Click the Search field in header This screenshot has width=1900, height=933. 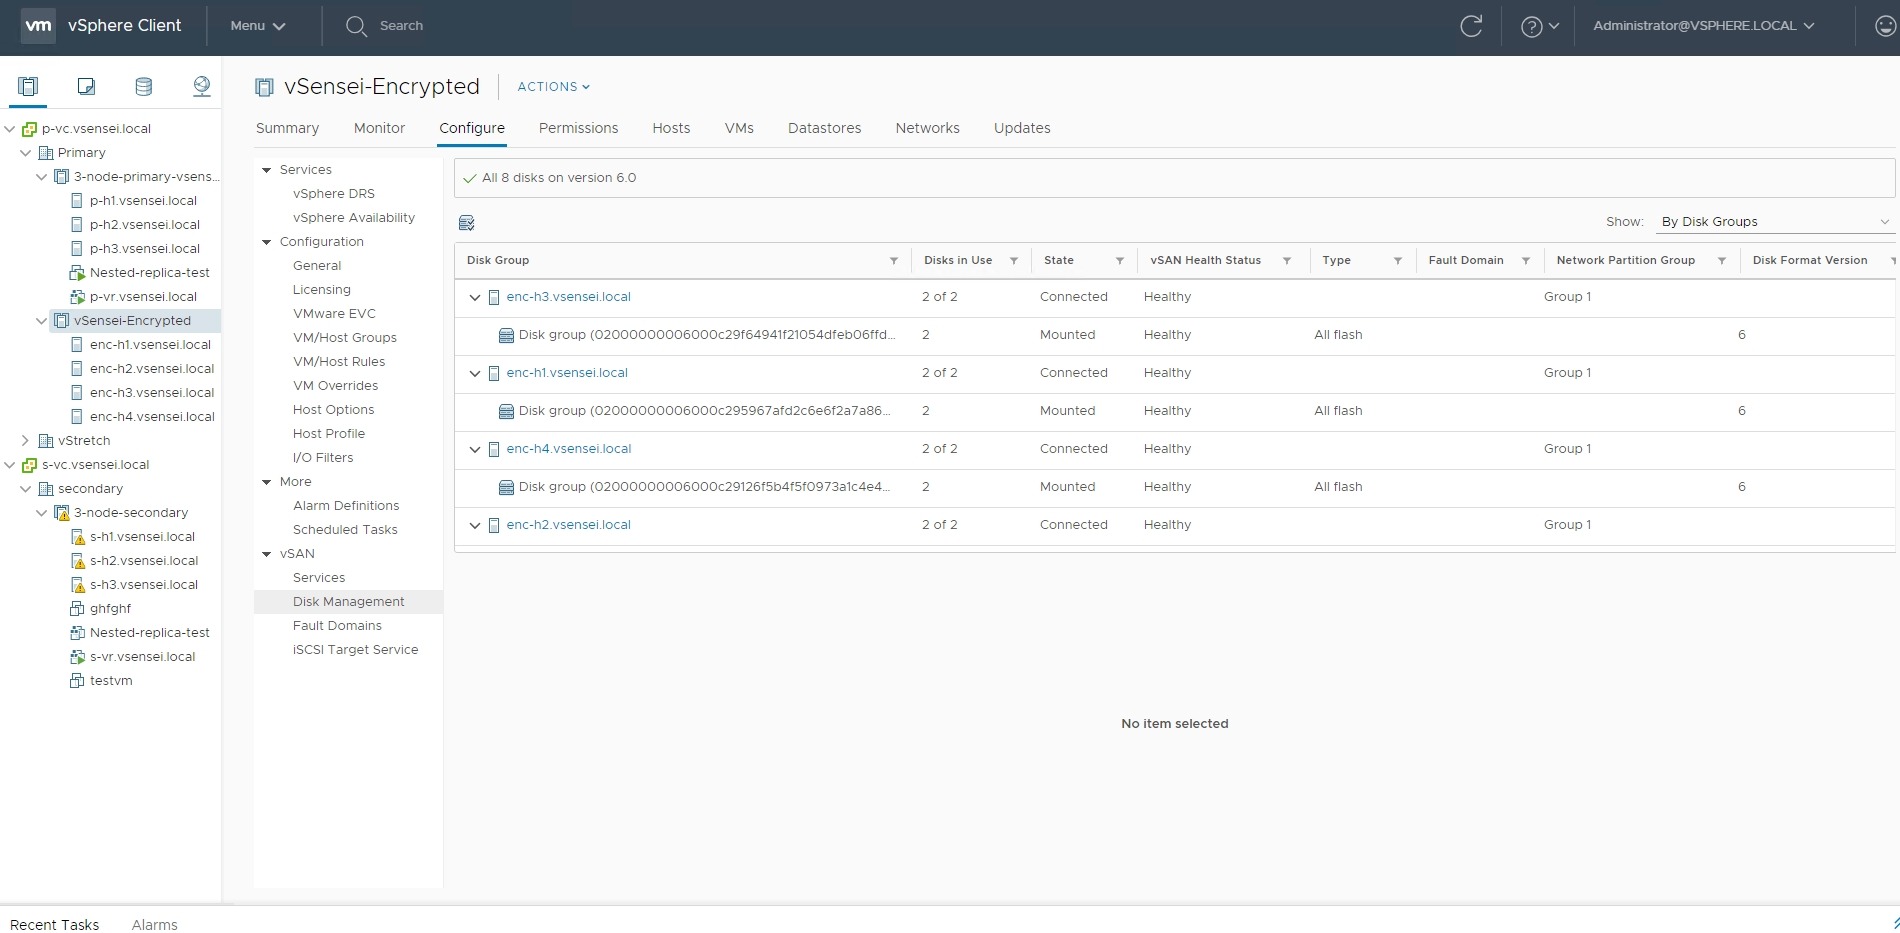pos(401,26)
